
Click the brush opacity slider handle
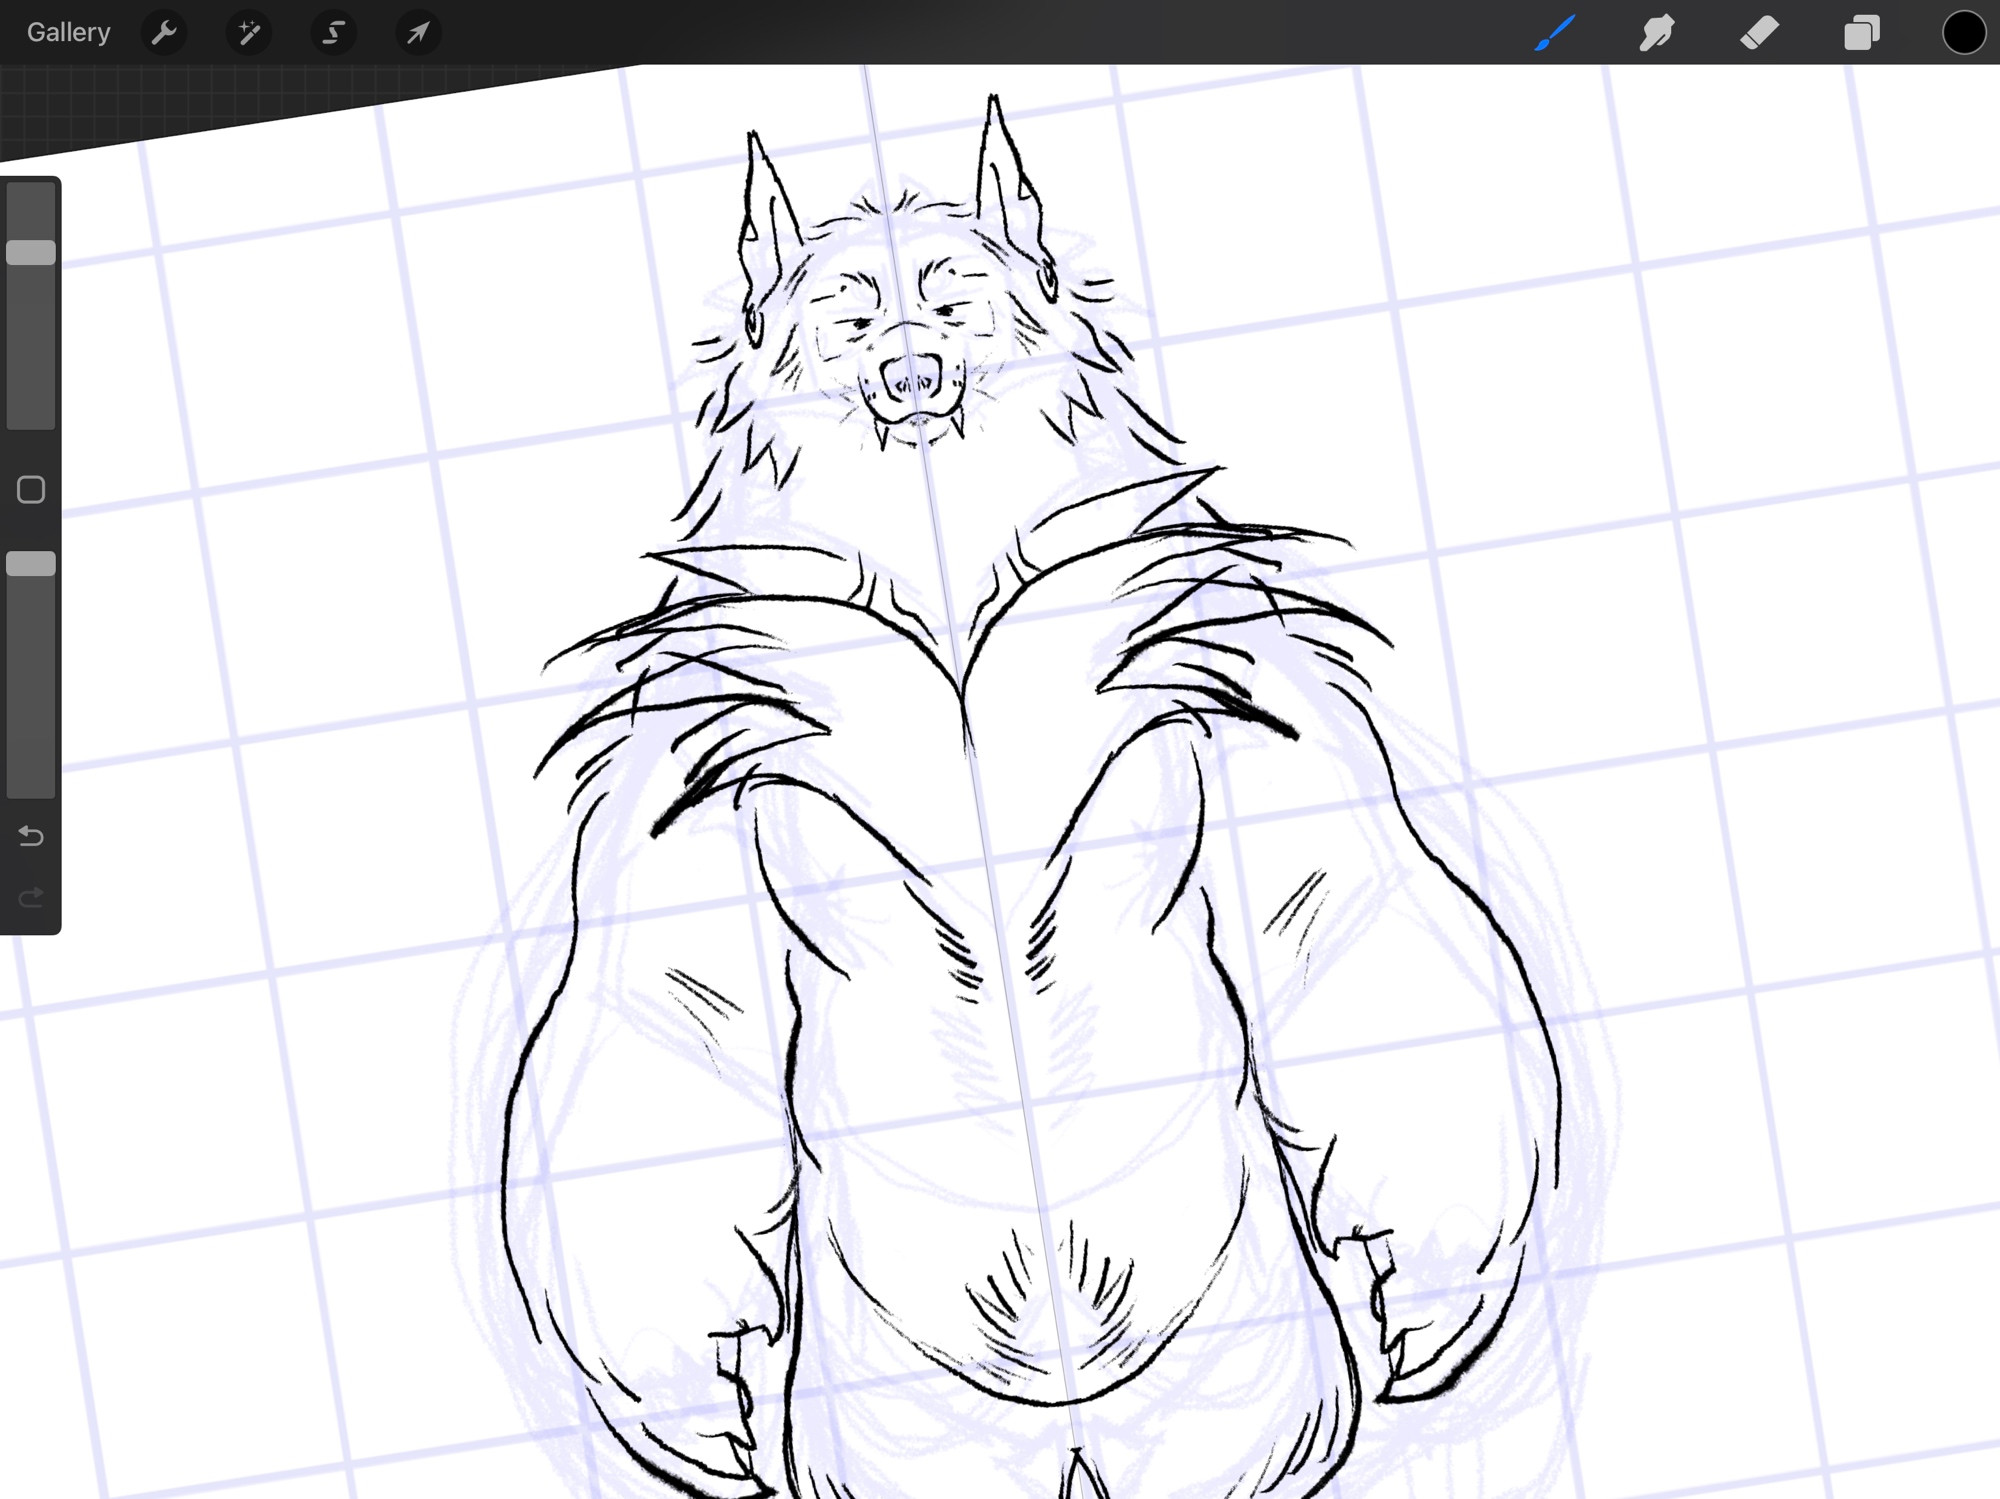tap(31, 564)
